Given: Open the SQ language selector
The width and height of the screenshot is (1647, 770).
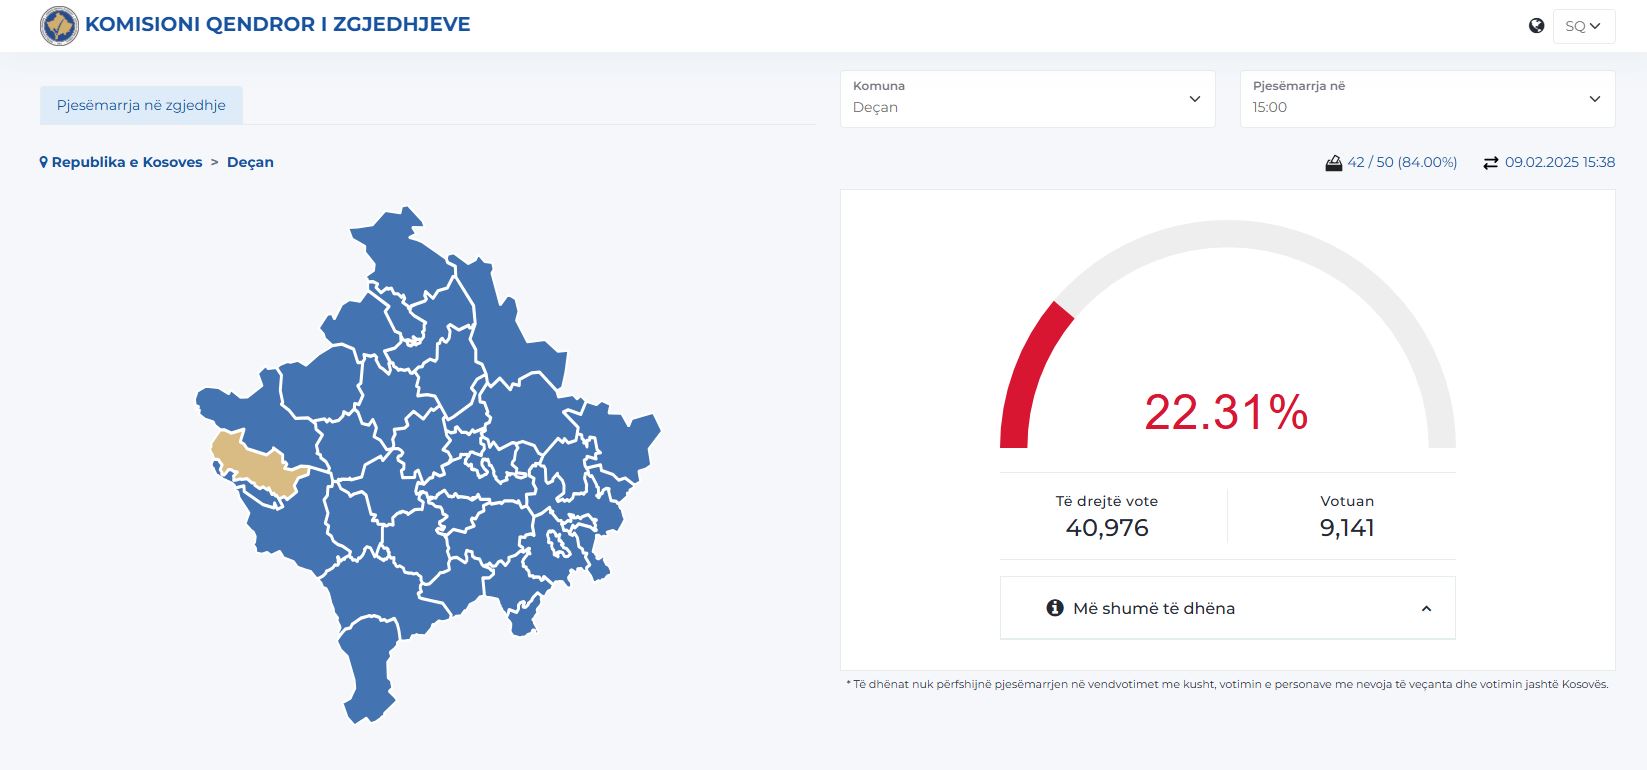Looking at the screenshot, I should 1583,26.
